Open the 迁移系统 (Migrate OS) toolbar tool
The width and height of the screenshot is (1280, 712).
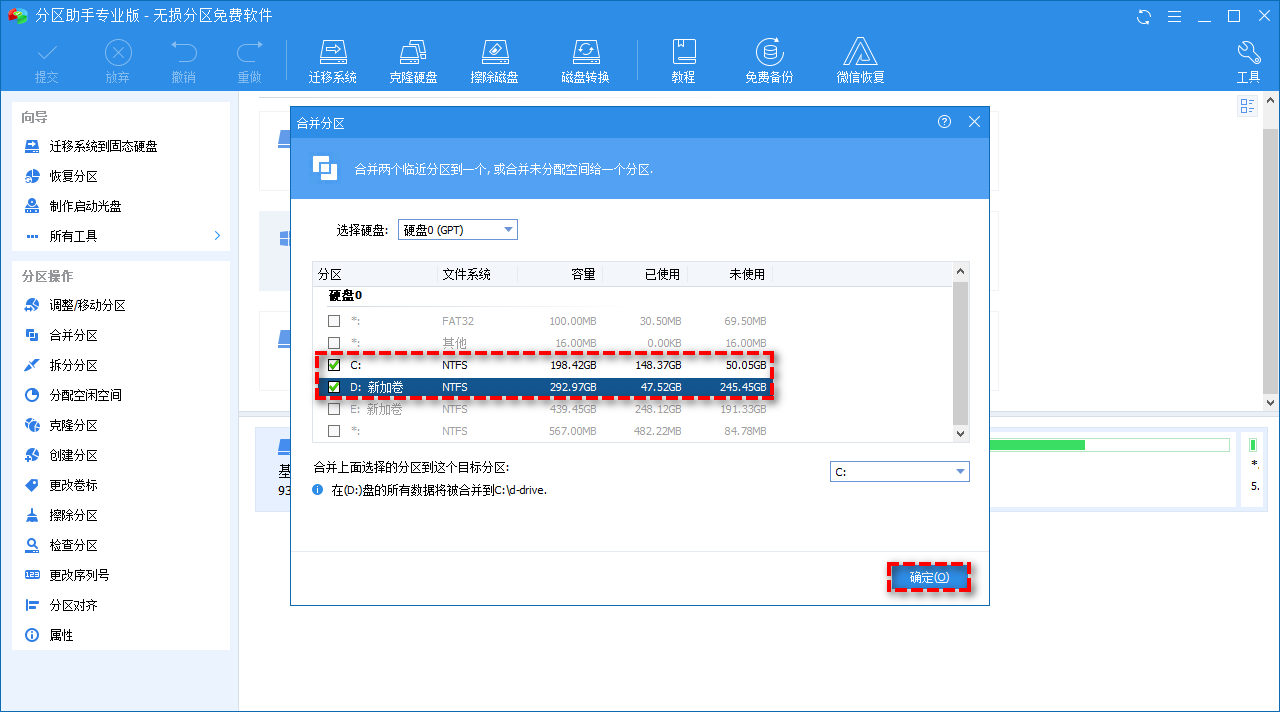[x=333, y=58]
